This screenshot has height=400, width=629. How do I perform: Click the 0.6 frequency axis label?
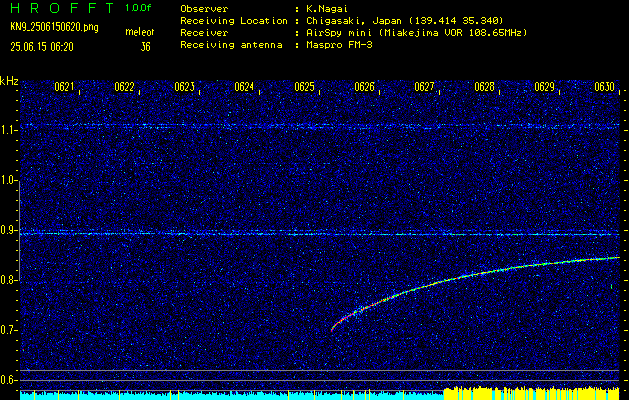tap(8, 380)
